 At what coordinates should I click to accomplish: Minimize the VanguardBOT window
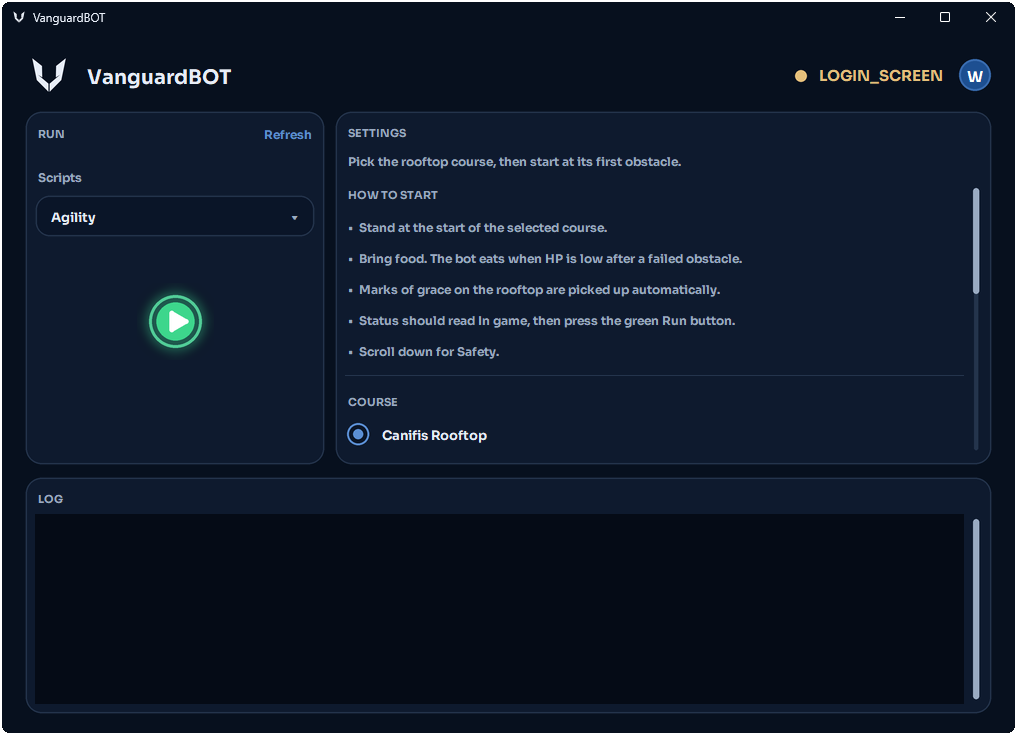pyautogui.click(x=900, y=18)
